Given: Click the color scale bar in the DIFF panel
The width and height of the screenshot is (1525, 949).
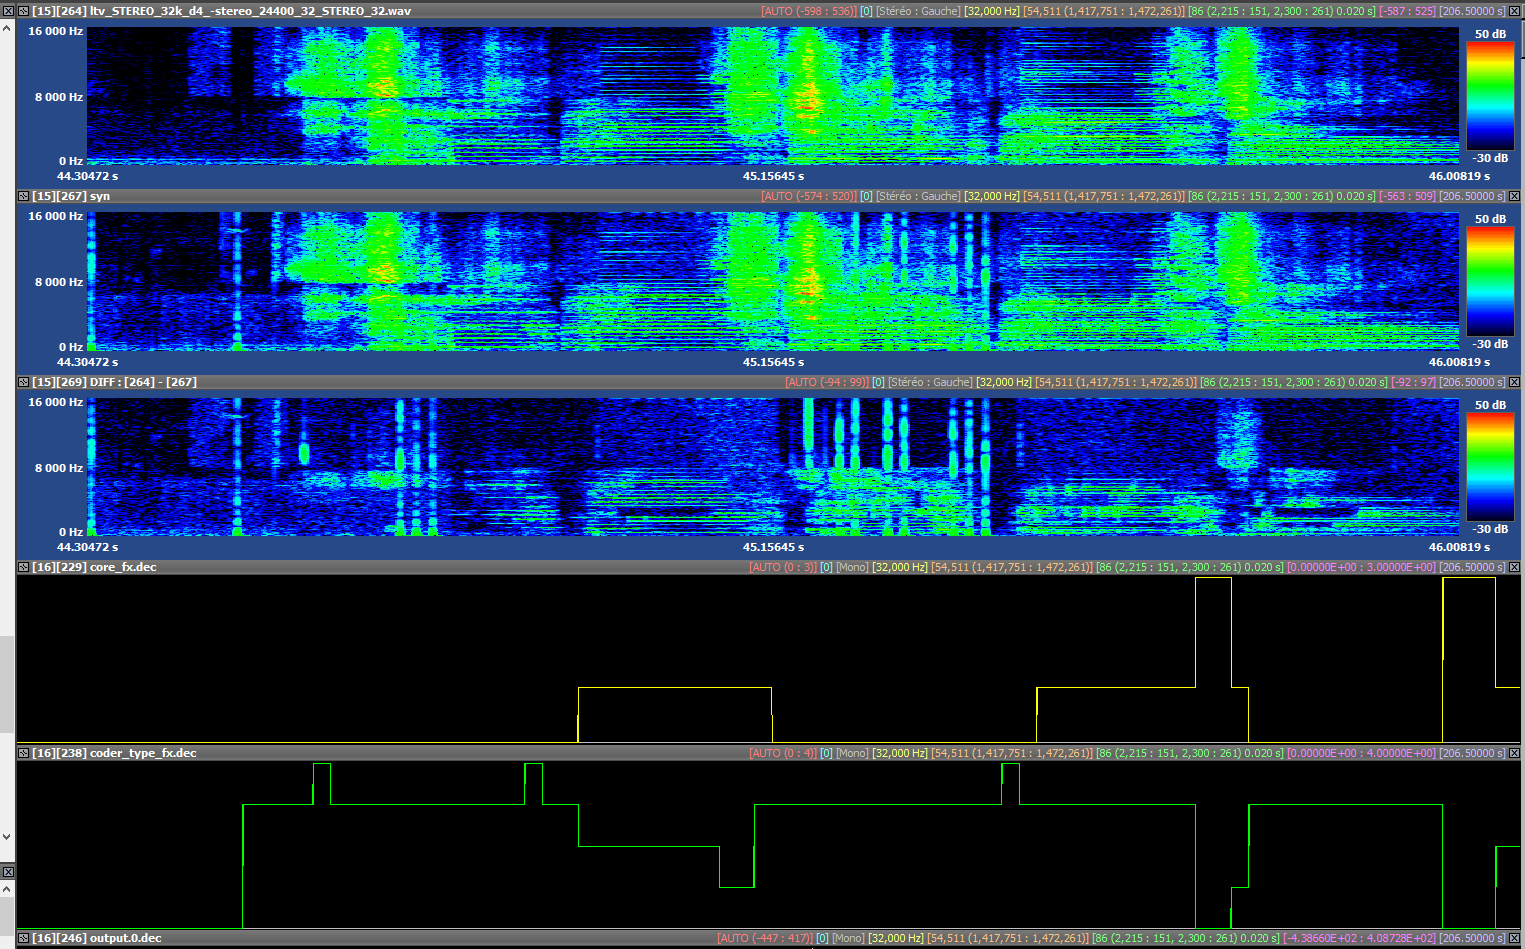Looking at the screenshot, I should [x=1490, y=467].
